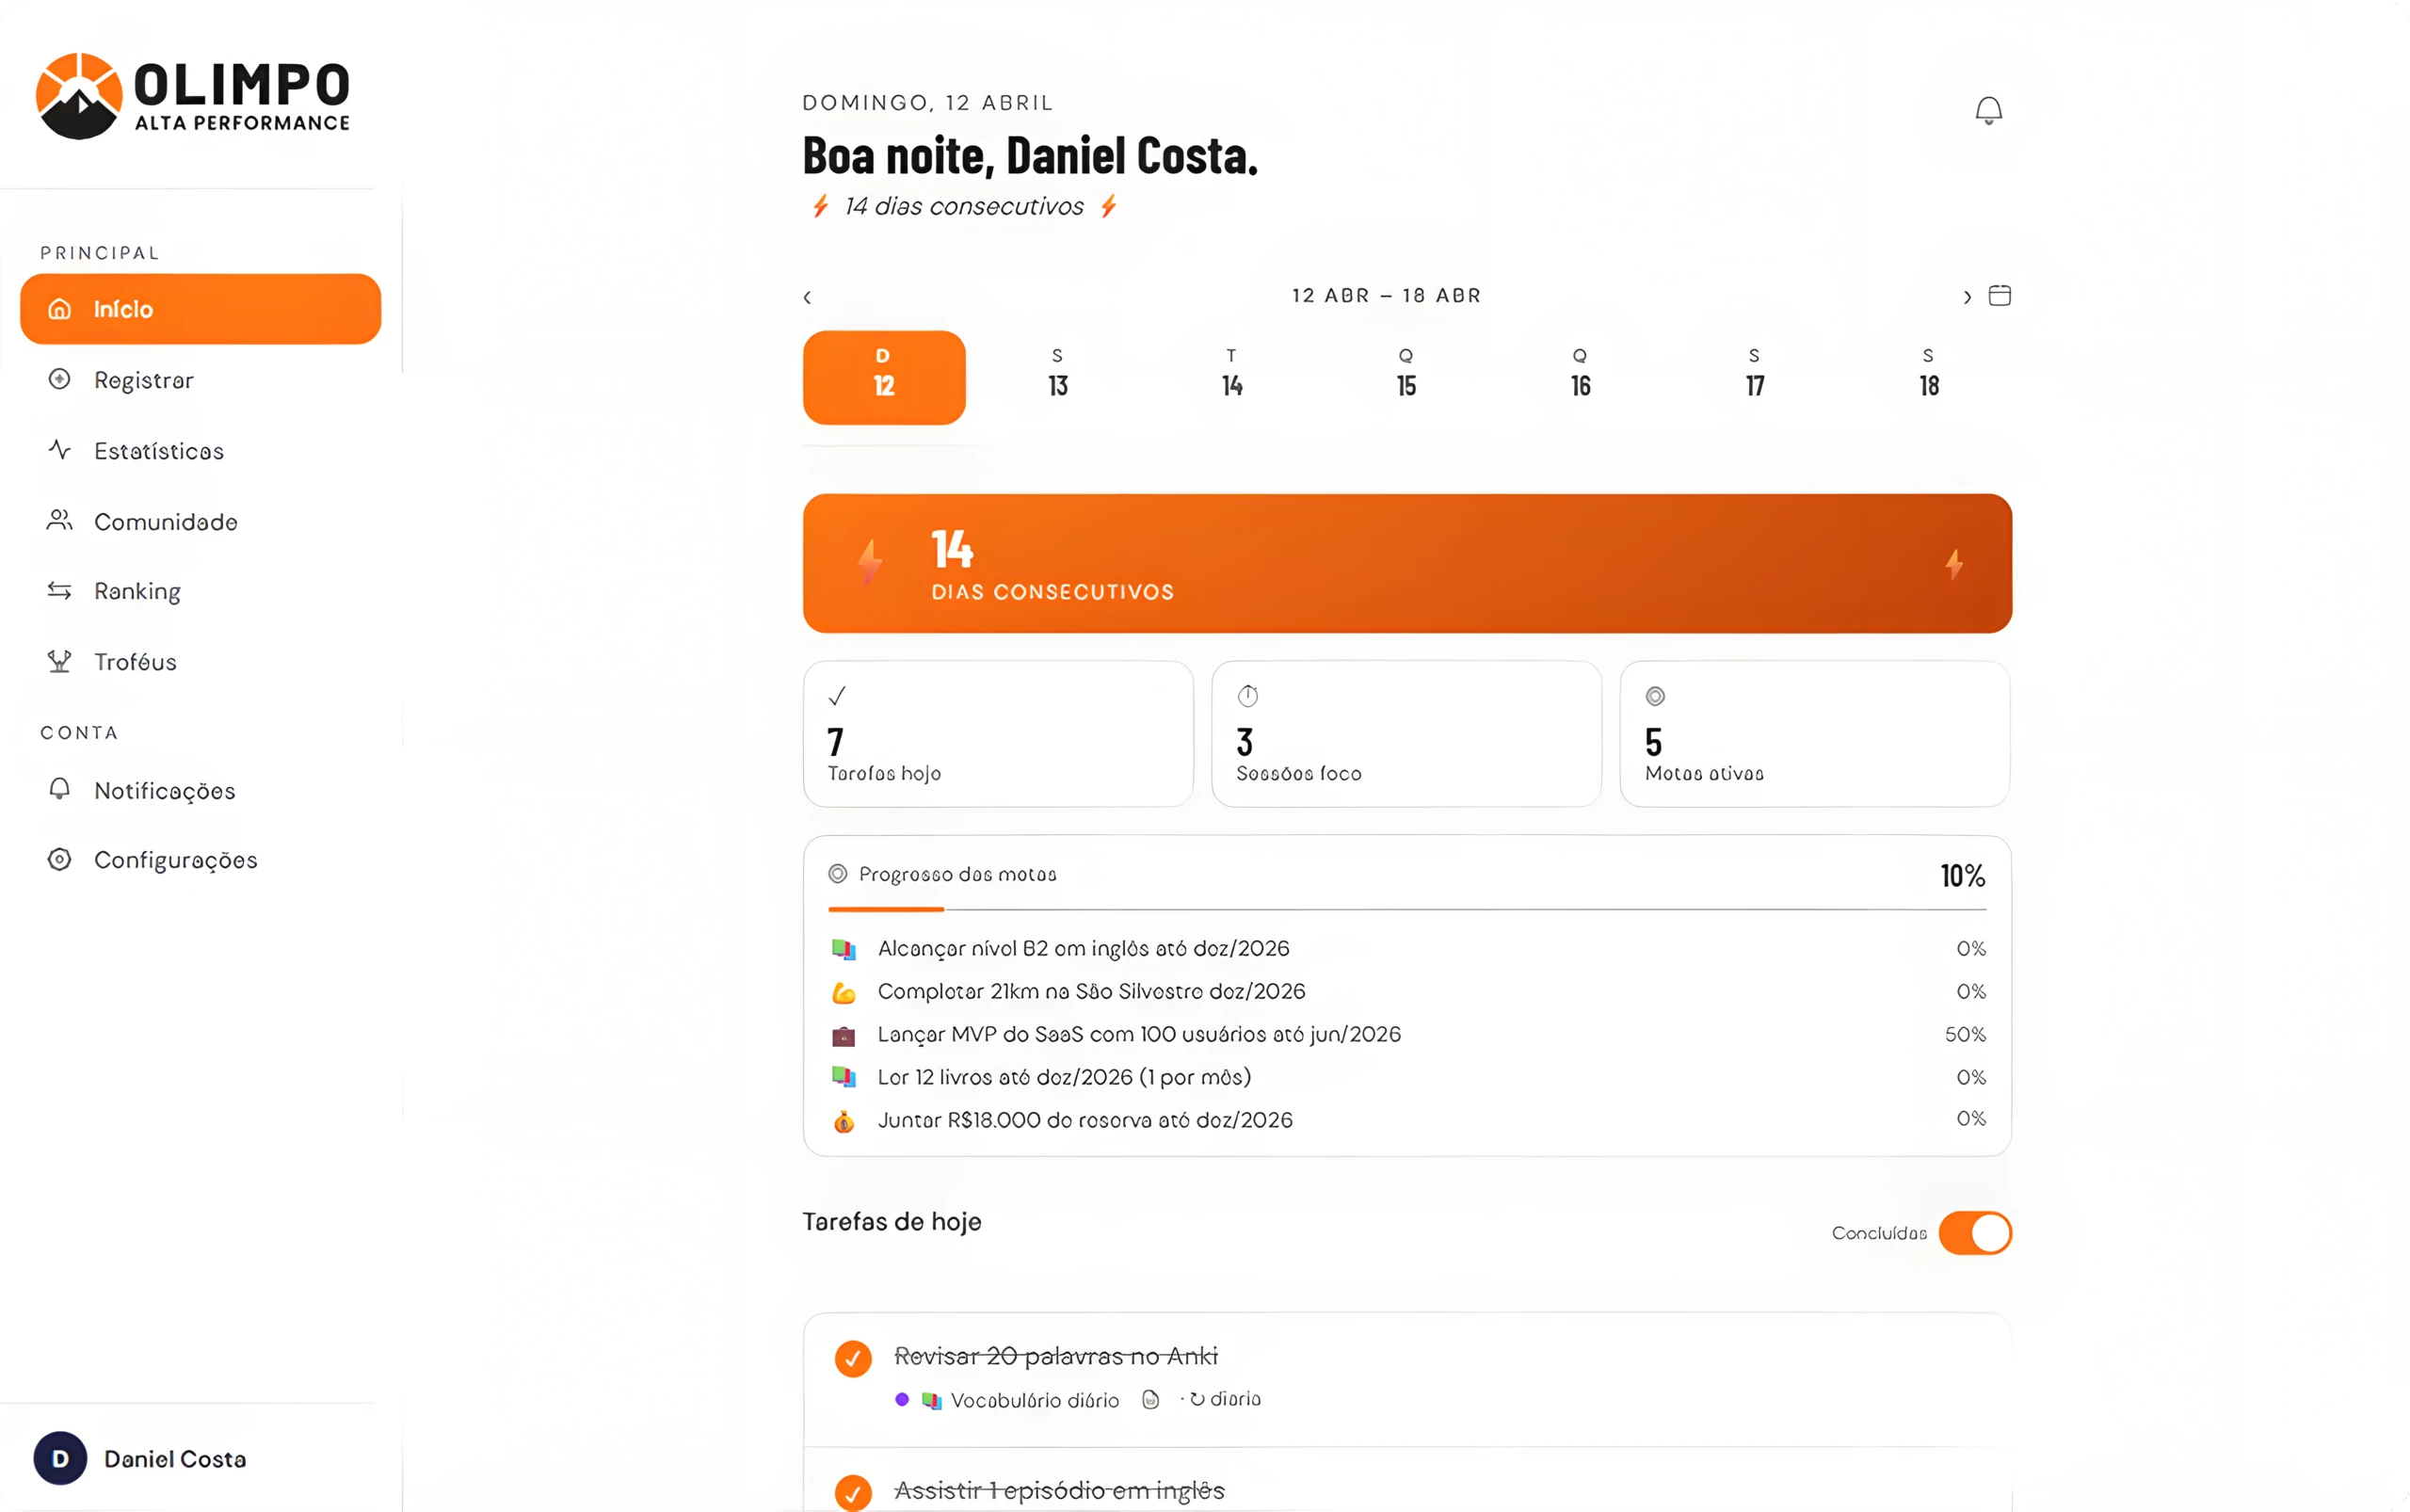This screenshot has height=1512, width=2410.
Task: Open Comunidade from the sidebar
Action: coord(165,521)
